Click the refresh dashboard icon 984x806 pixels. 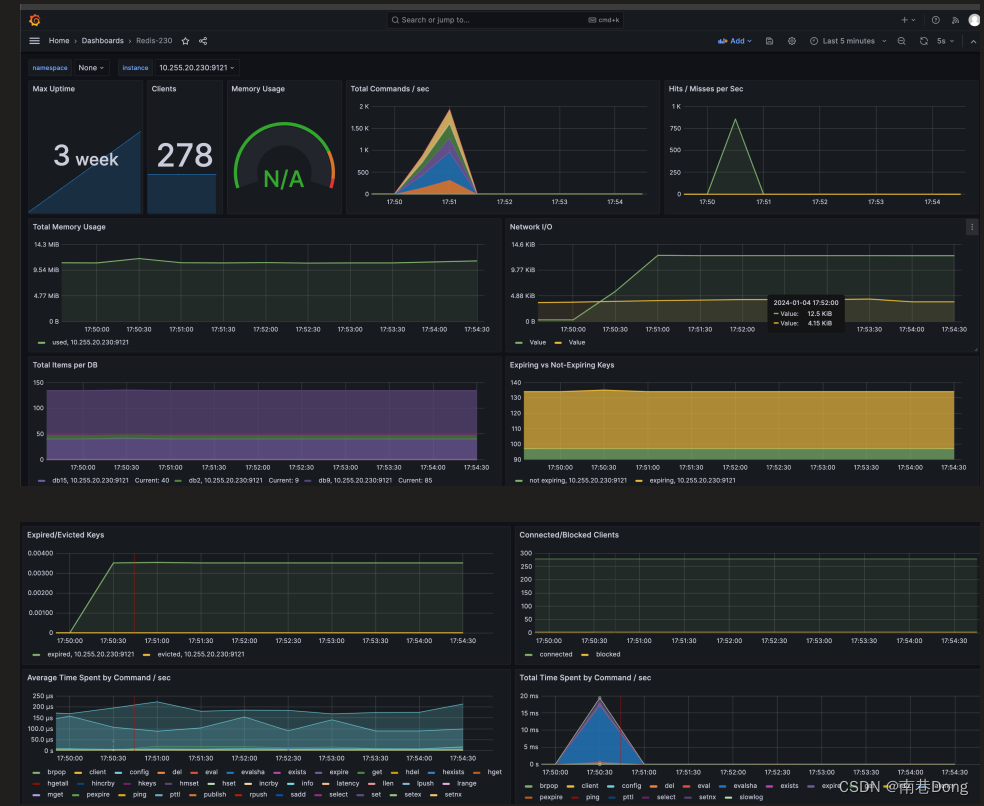pos(924,41)
